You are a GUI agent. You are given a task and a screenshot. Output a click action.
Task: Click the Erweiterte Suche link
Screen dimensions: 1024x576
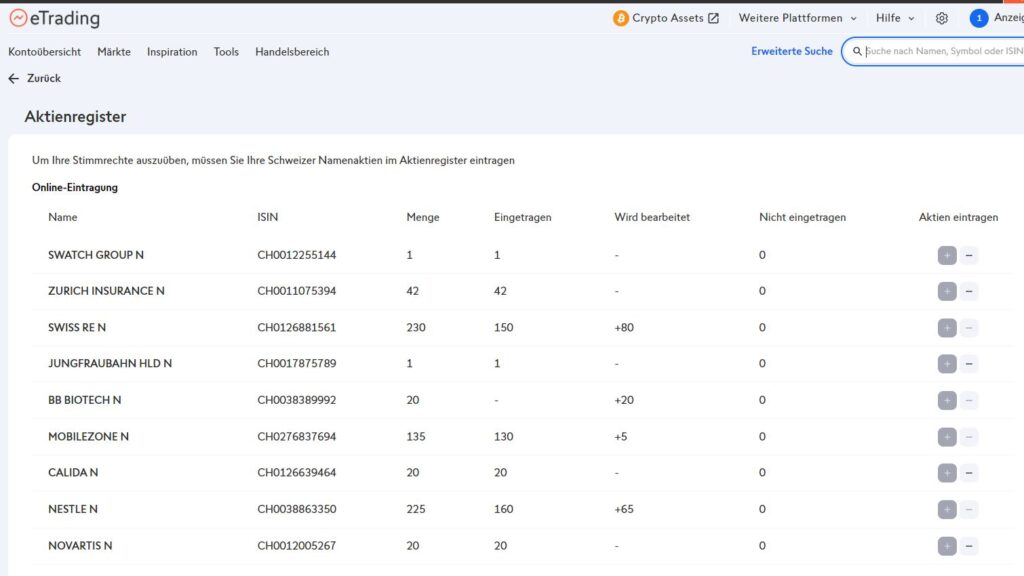[x=792, y=51]
